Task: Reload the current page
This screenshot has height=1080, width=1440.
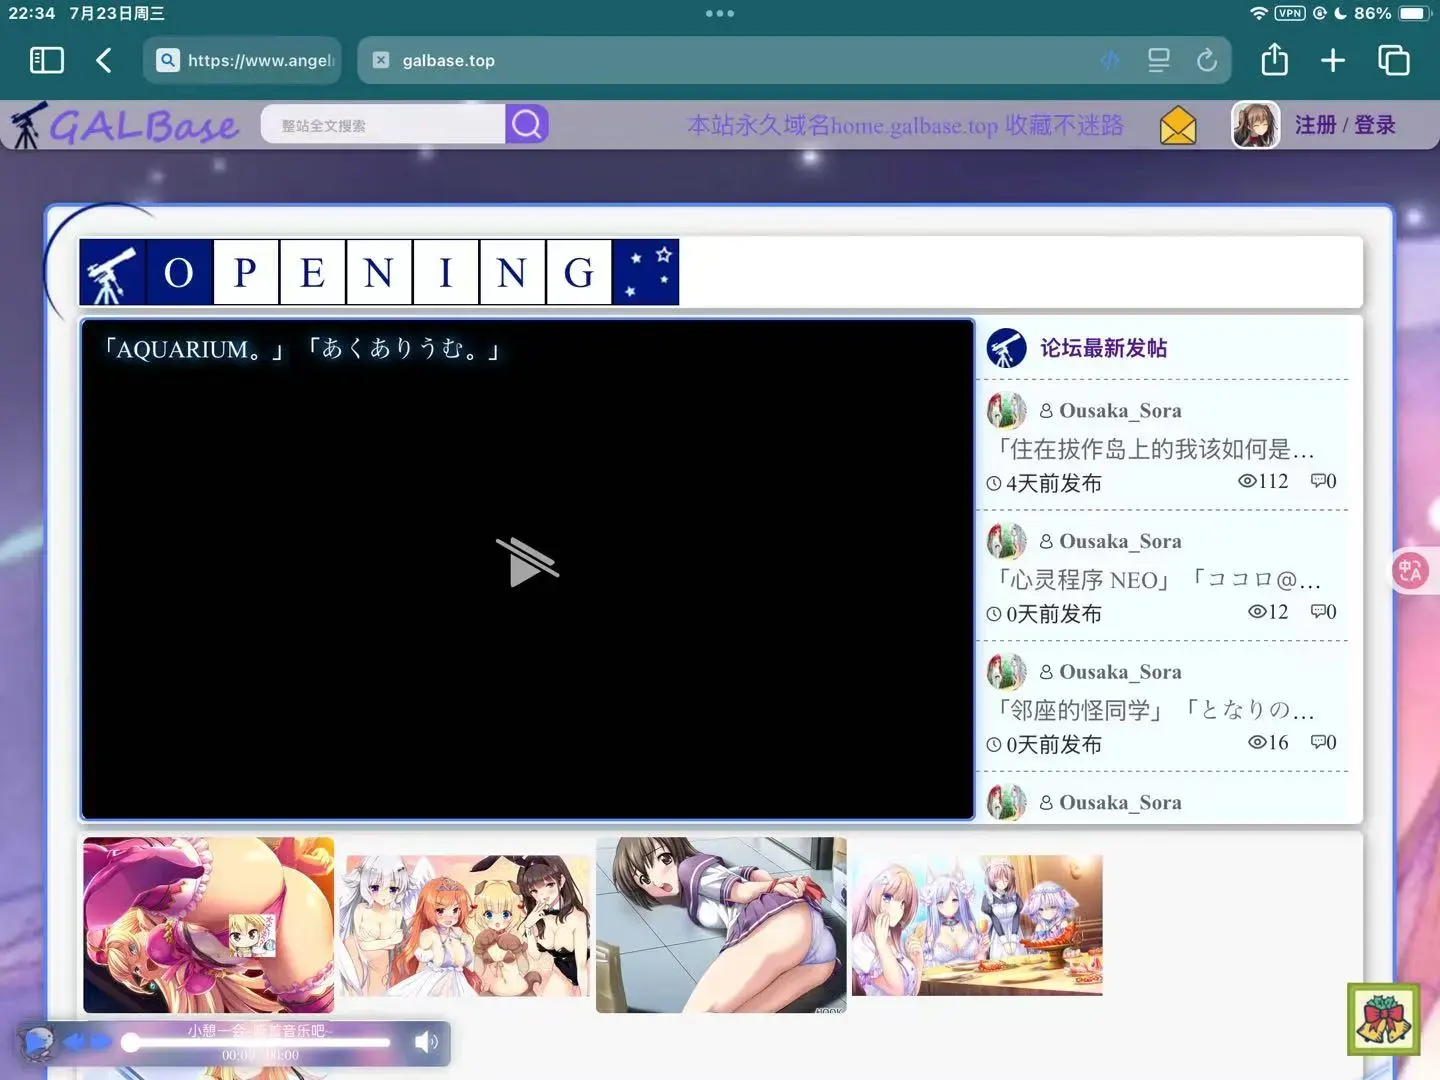Action: (1207, 60)
